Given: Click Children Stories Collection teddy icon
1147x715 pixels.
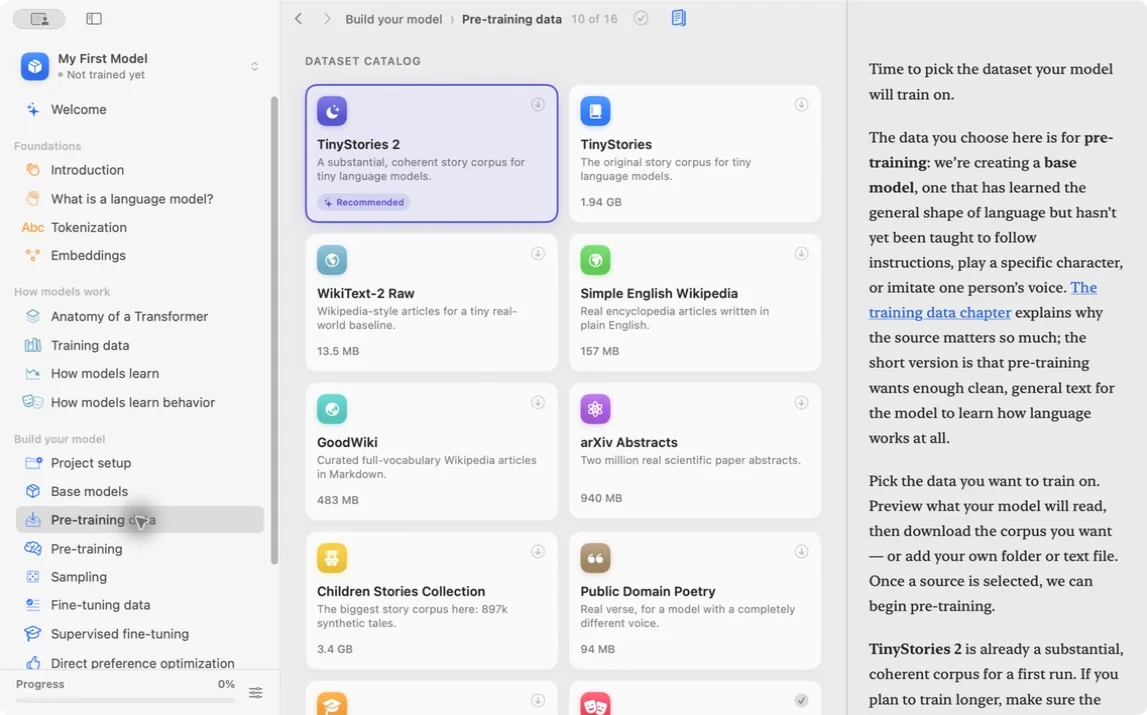Looking at the screenshot, I should (332, 558).
